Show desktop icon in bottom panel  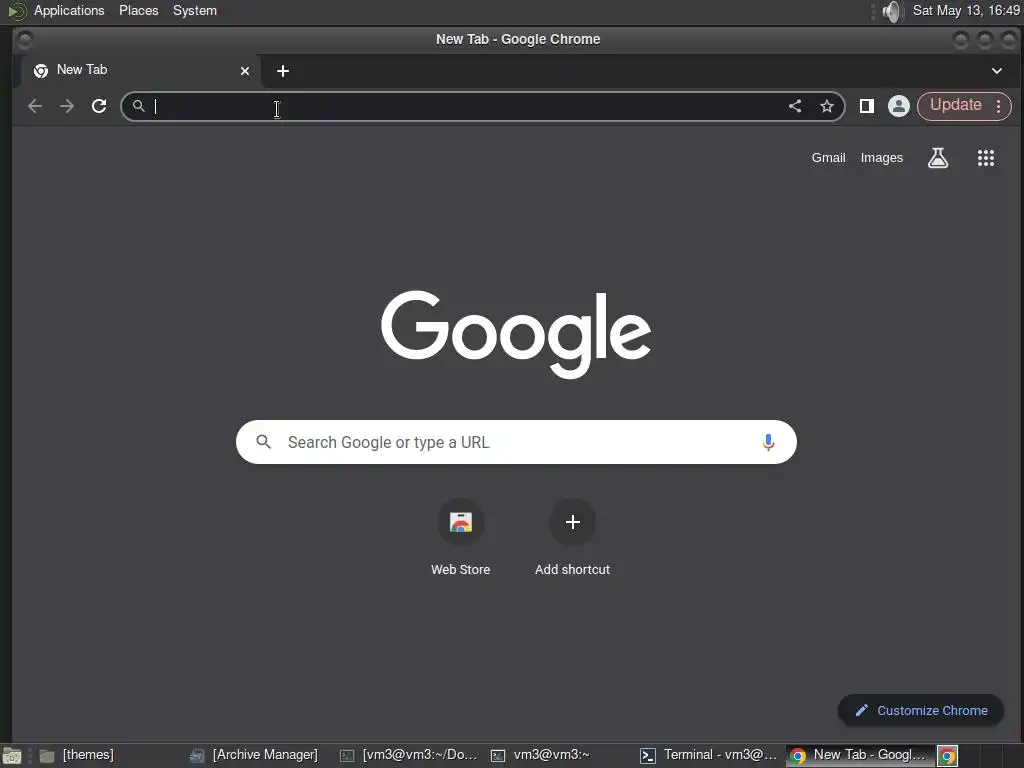pos(12,756)
